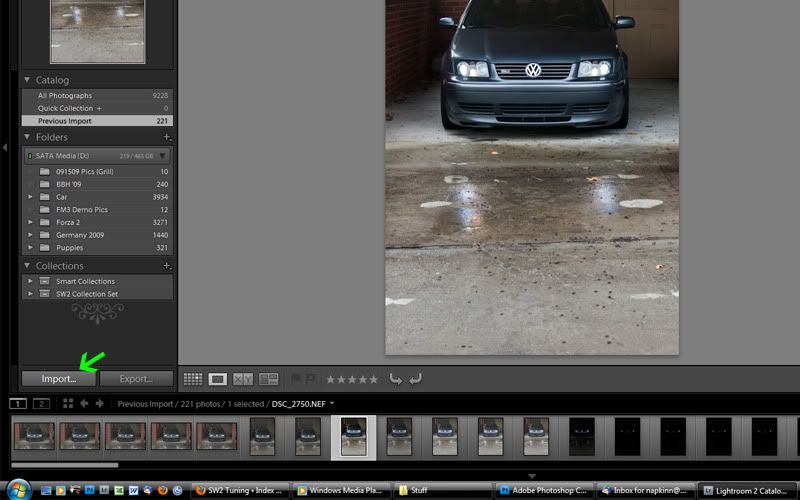Toggle second window button 2

(x=41, y=404)
